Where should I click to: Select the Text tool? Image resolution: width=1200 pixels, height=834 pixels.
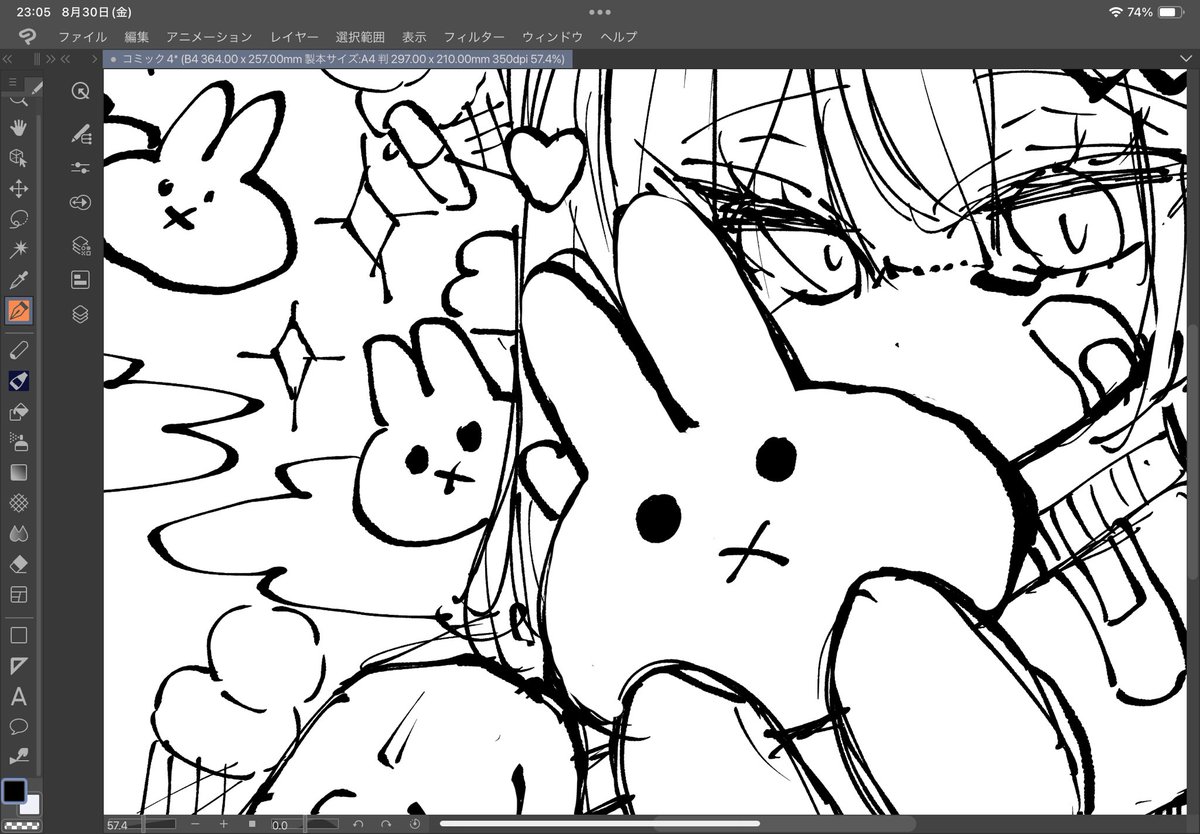coord(18,696)
